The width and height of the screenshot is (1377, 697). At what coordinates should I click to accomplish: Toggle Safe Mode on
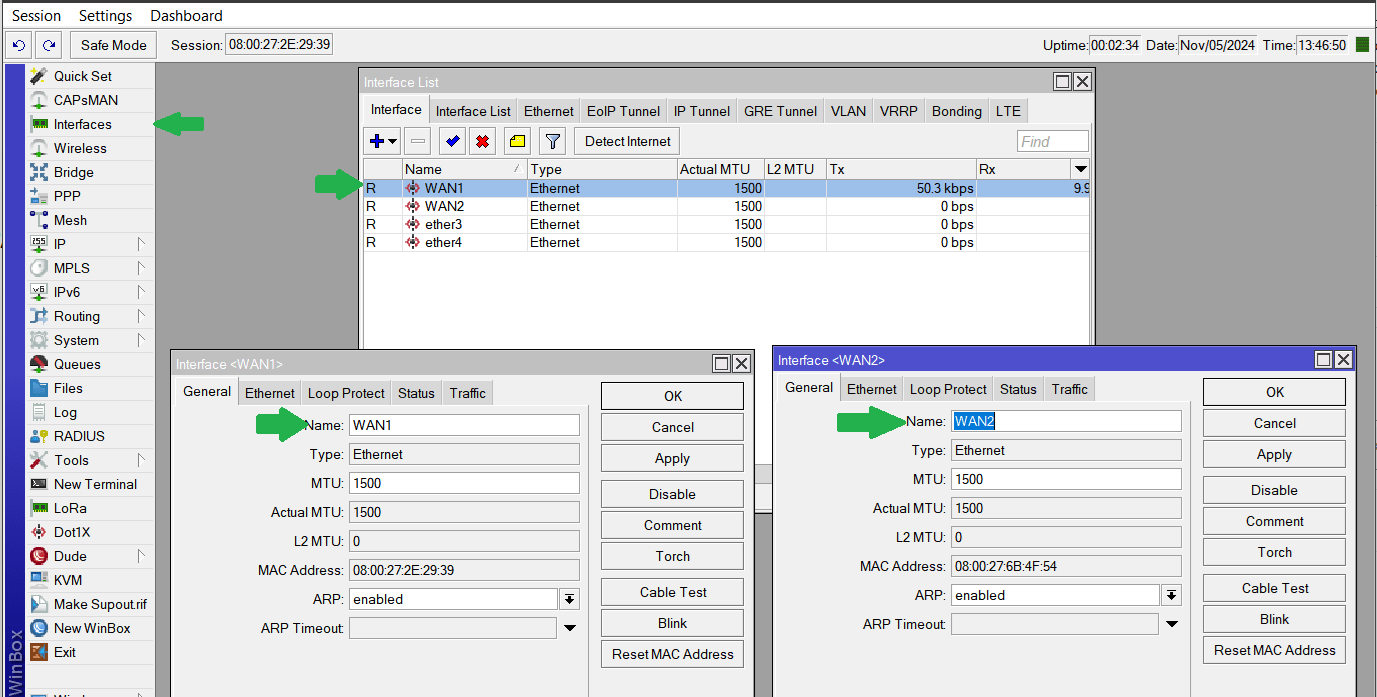[112, 44]
